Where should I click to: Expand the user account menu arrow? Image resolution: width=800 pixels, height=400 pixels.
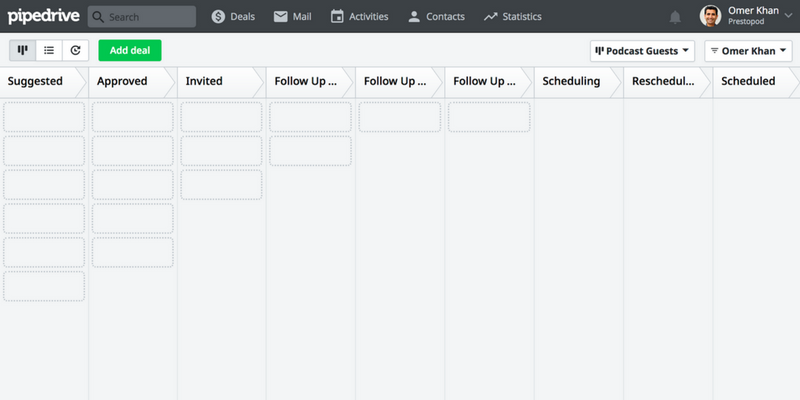pos(787,16)
